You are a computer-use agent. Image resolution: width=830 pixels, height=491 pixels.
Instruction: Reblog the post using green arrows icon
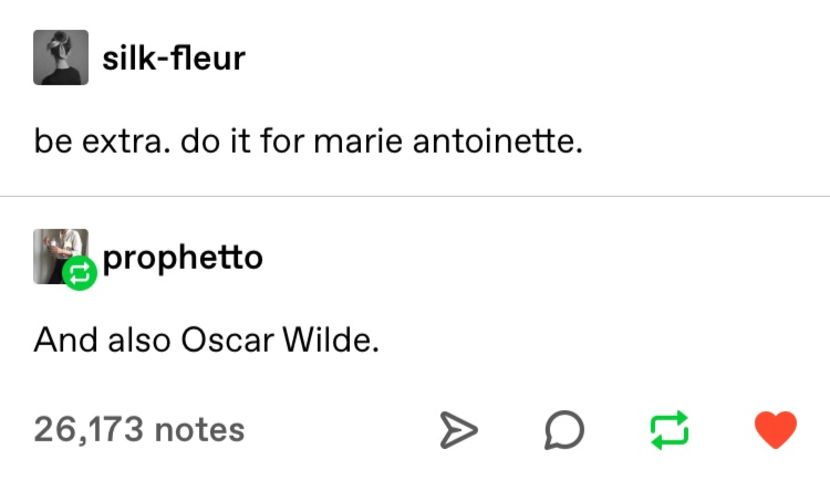point(669,430)
